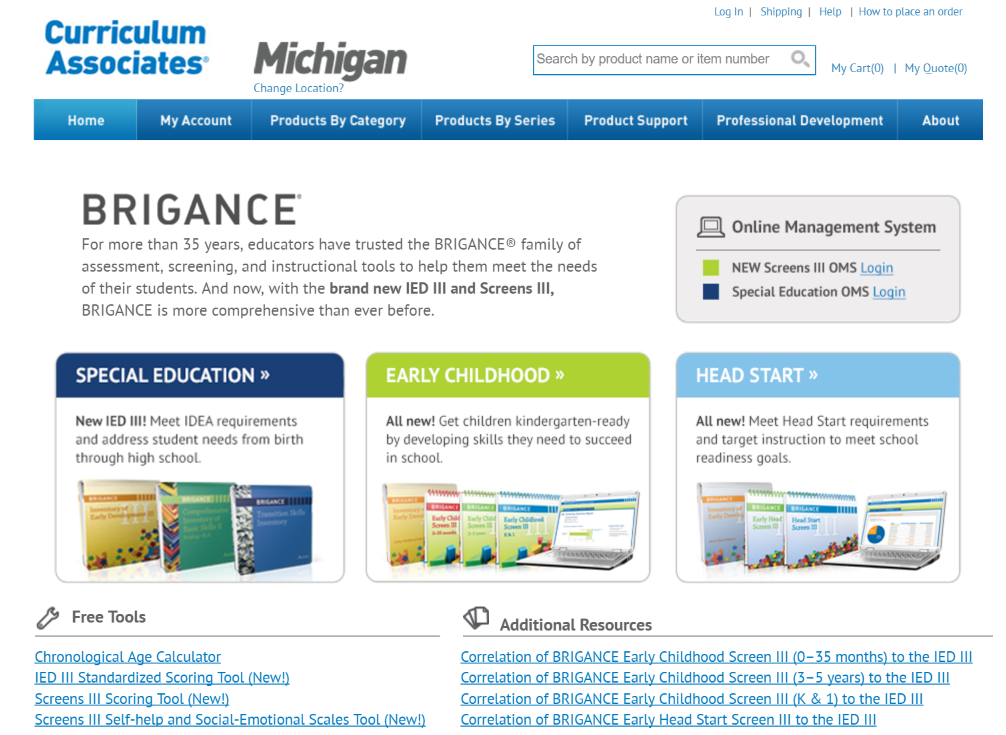Click the search magnifying glass icon

click(x=799, y=59)
